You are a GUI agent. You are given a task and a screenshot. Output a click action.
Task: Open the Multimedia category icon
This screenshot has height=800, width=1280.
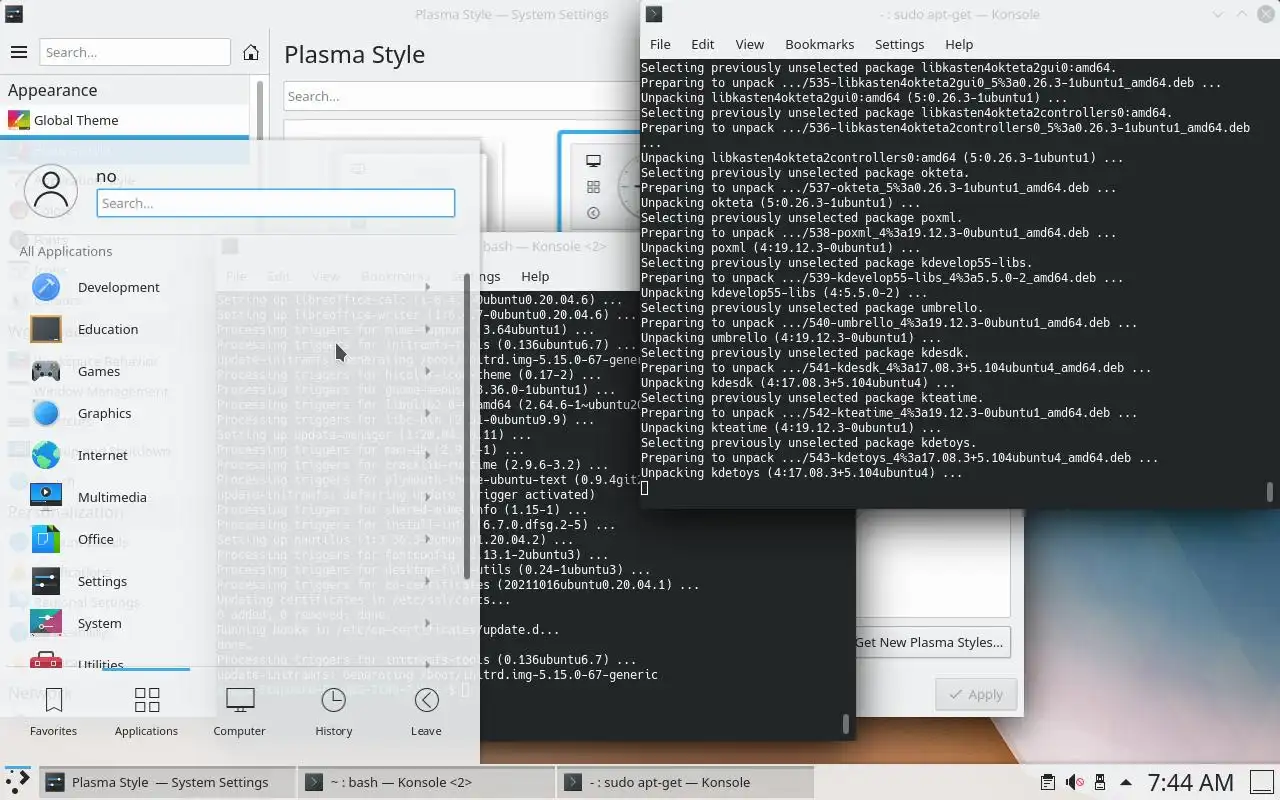coord(46,497)
